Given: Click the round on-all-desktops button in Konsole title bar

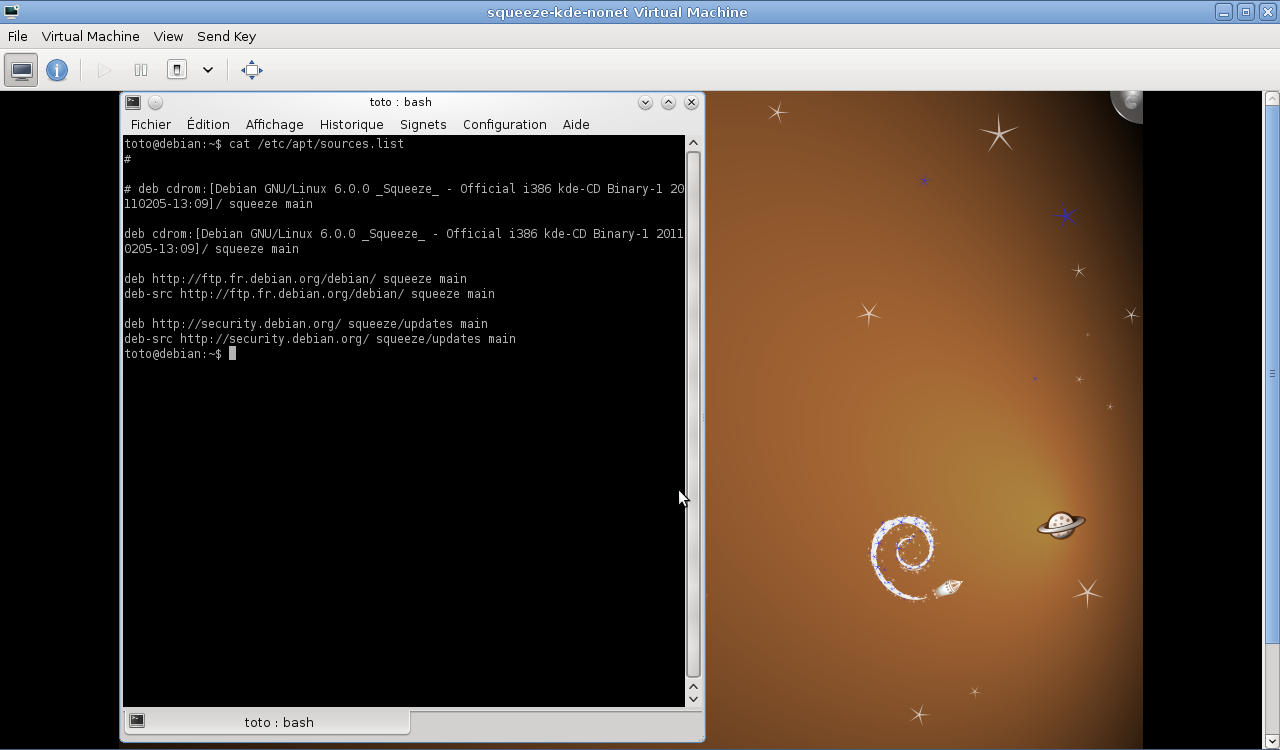Looking at the screenshot, I should (155, 102).
